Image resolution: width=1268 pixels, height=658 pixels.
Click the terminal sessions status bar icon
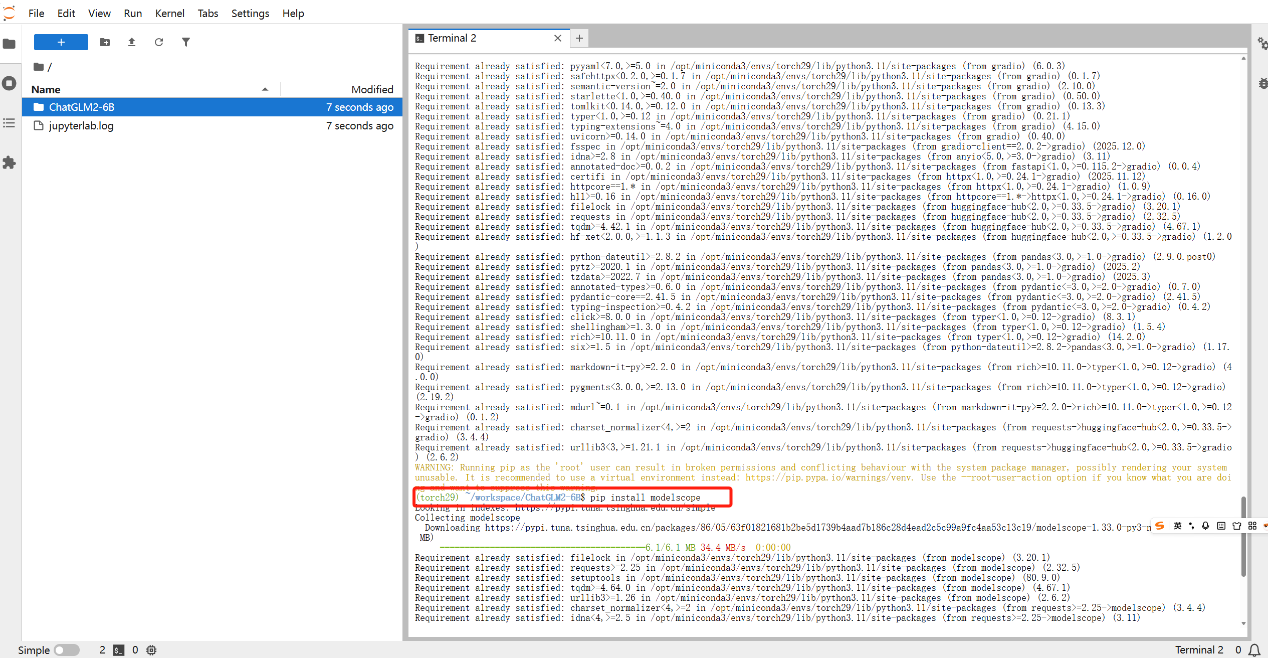tap(118, 650)
